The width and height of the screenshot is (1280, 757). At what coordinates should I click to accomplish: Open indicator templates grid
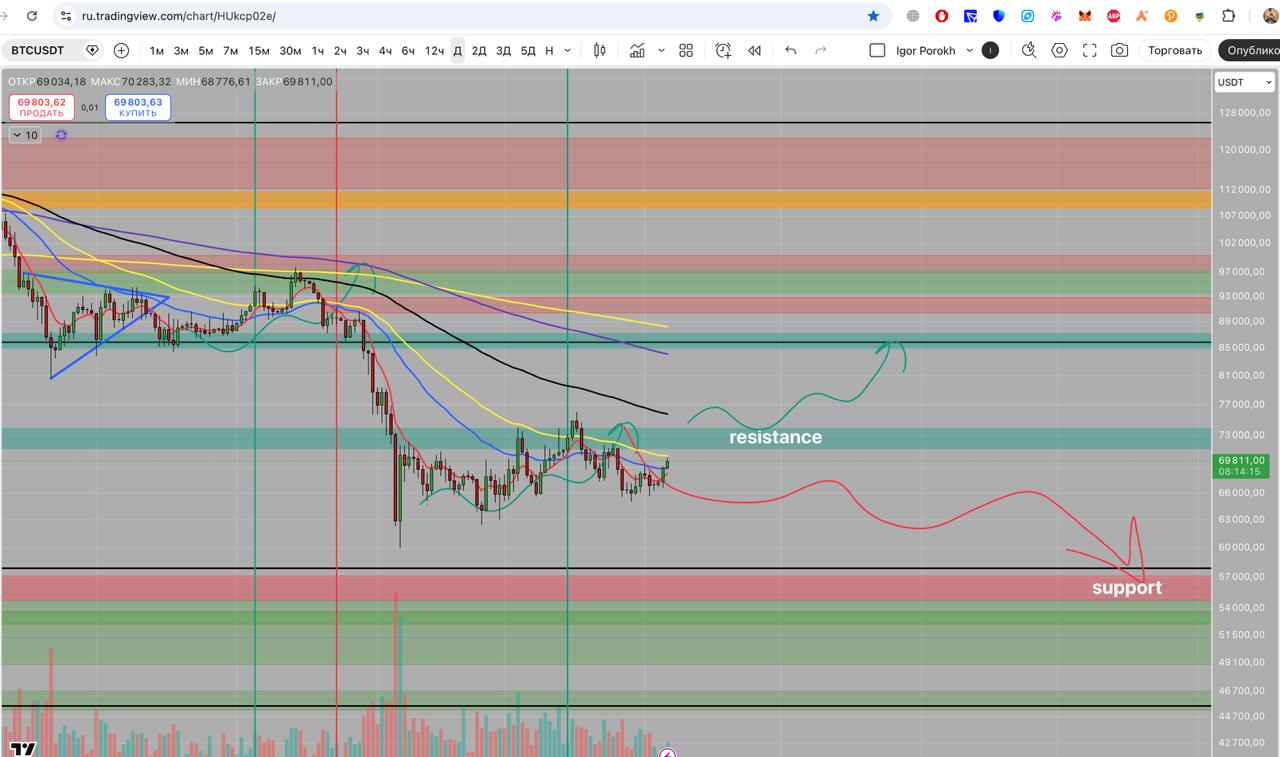coord(686,50)
